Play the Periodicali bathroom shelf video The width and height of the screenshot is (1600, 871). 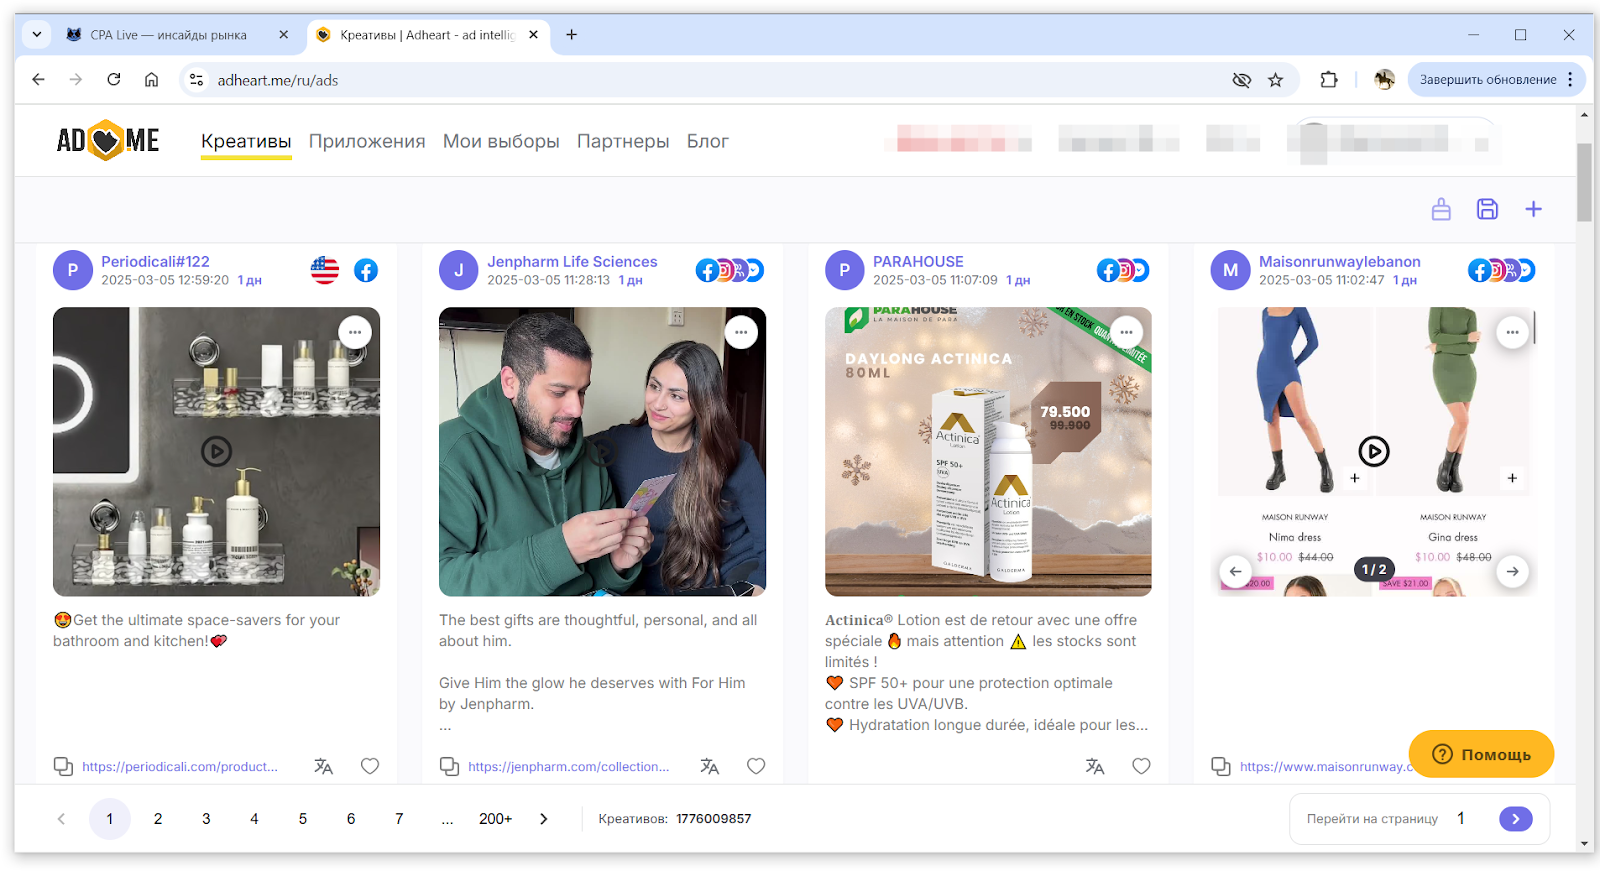tap(216, 451)
